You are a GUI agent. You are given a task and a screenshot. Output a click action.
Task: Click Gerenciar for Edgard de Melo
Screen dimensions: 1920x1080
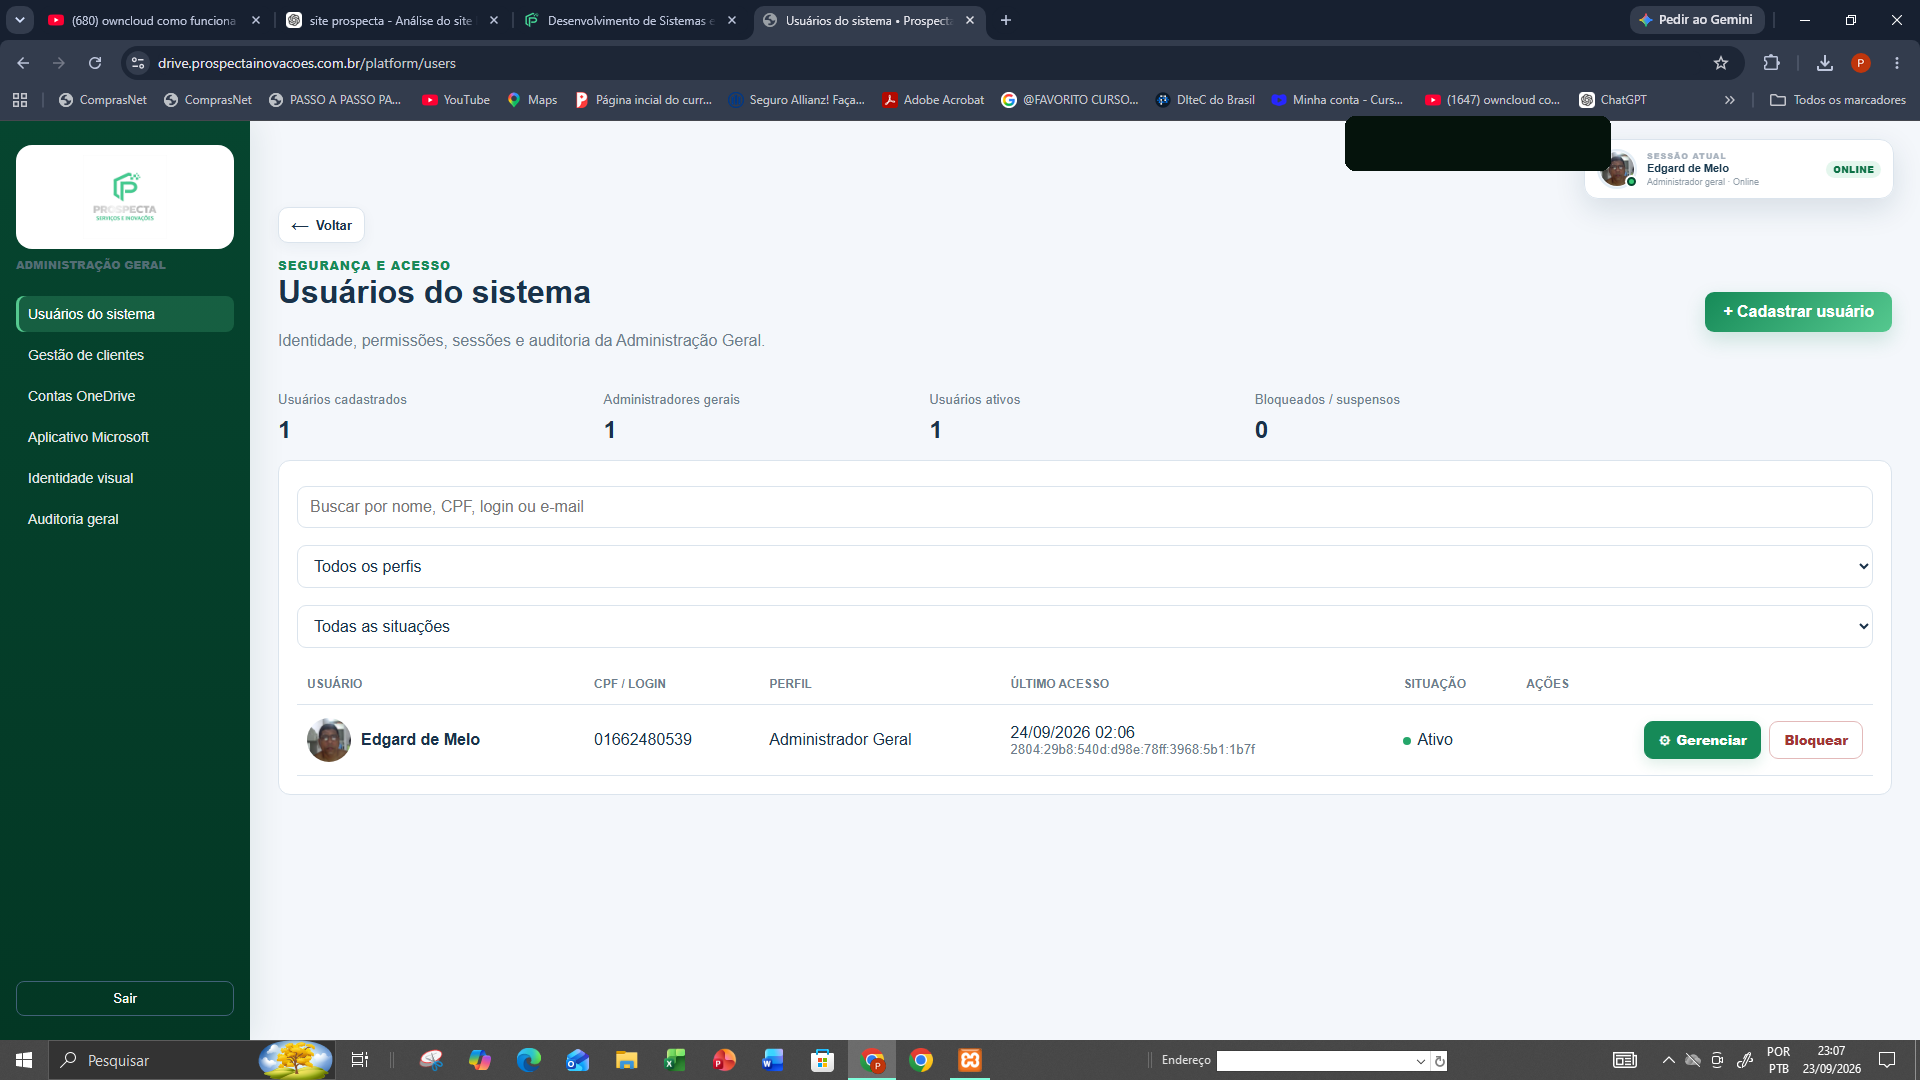[1702, 740]
